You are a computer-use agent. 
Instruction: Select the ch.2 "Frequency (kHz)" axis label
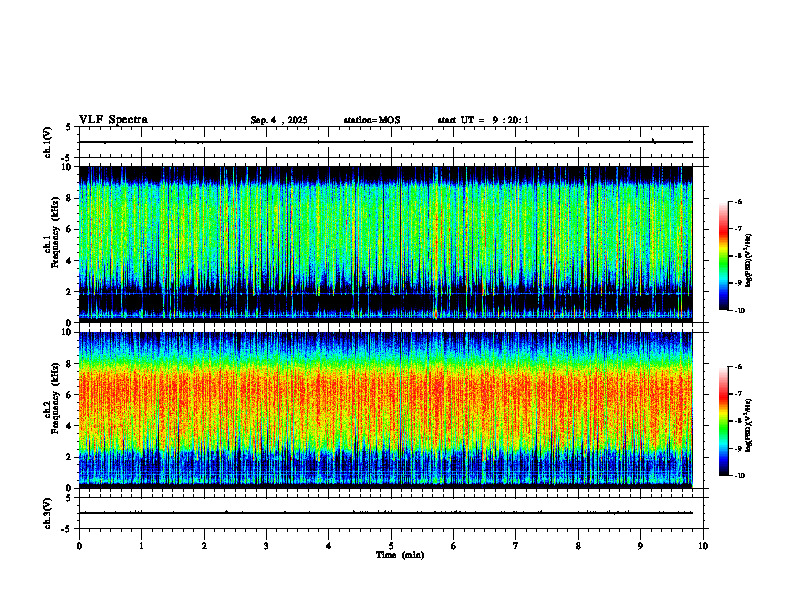(x=55, y=398)
